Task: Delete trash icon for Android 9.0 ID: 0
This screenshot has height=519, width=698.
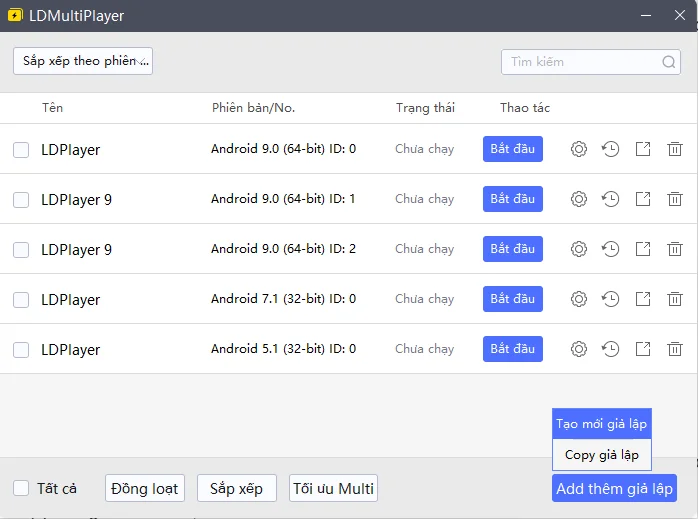Action: click(675, 149)
